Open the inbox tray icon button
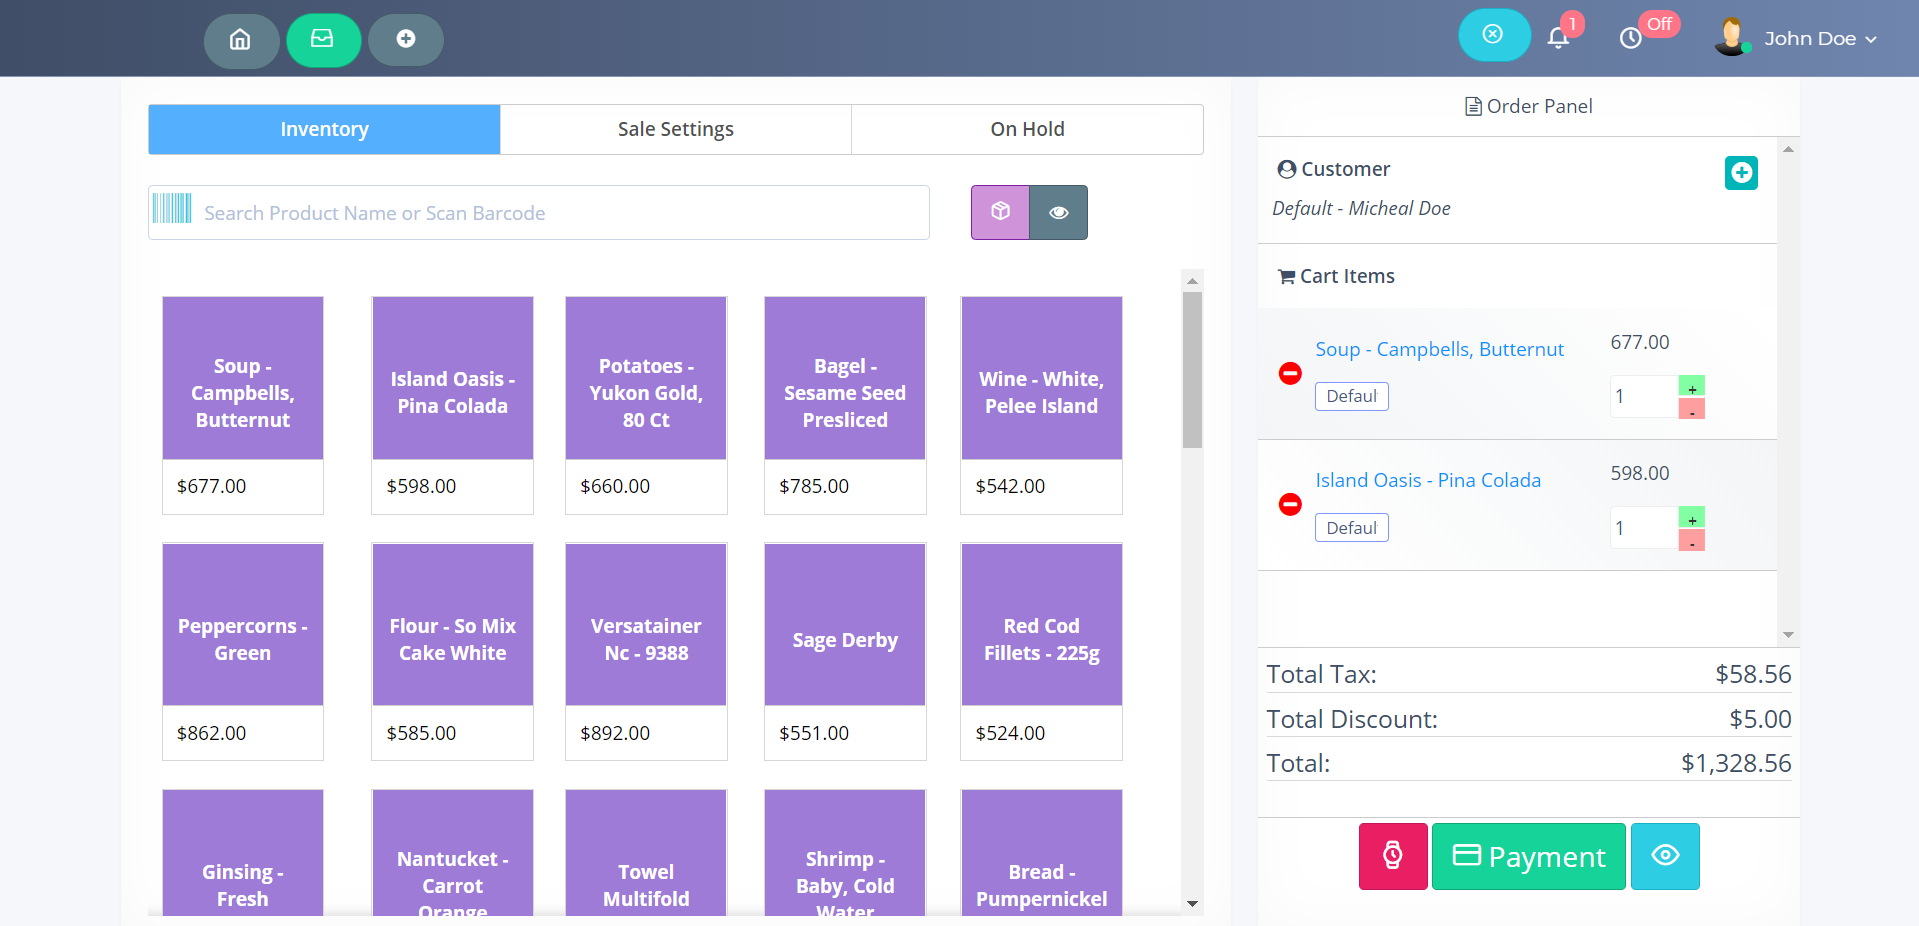The width and height of the screenshot is (1919, 926). tap(323, 40)
